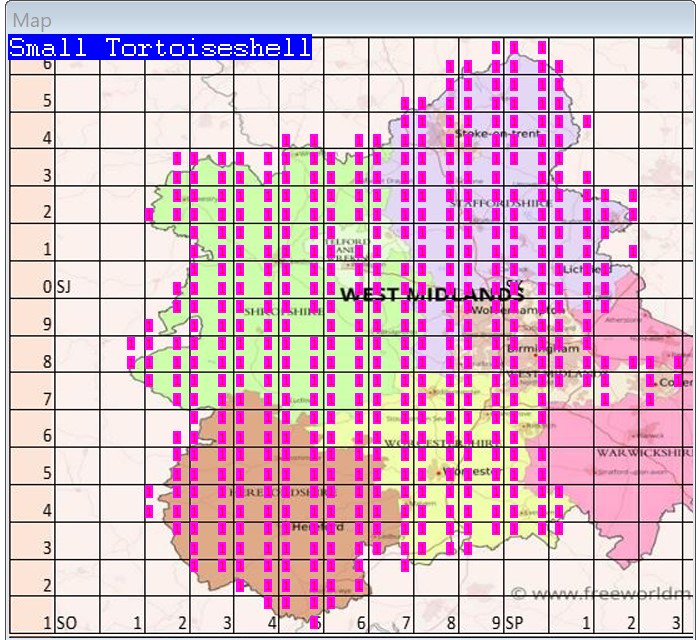This screenshot has width=699, height=640.
Task: Click the Hereford city label
Action: (318, 526)
